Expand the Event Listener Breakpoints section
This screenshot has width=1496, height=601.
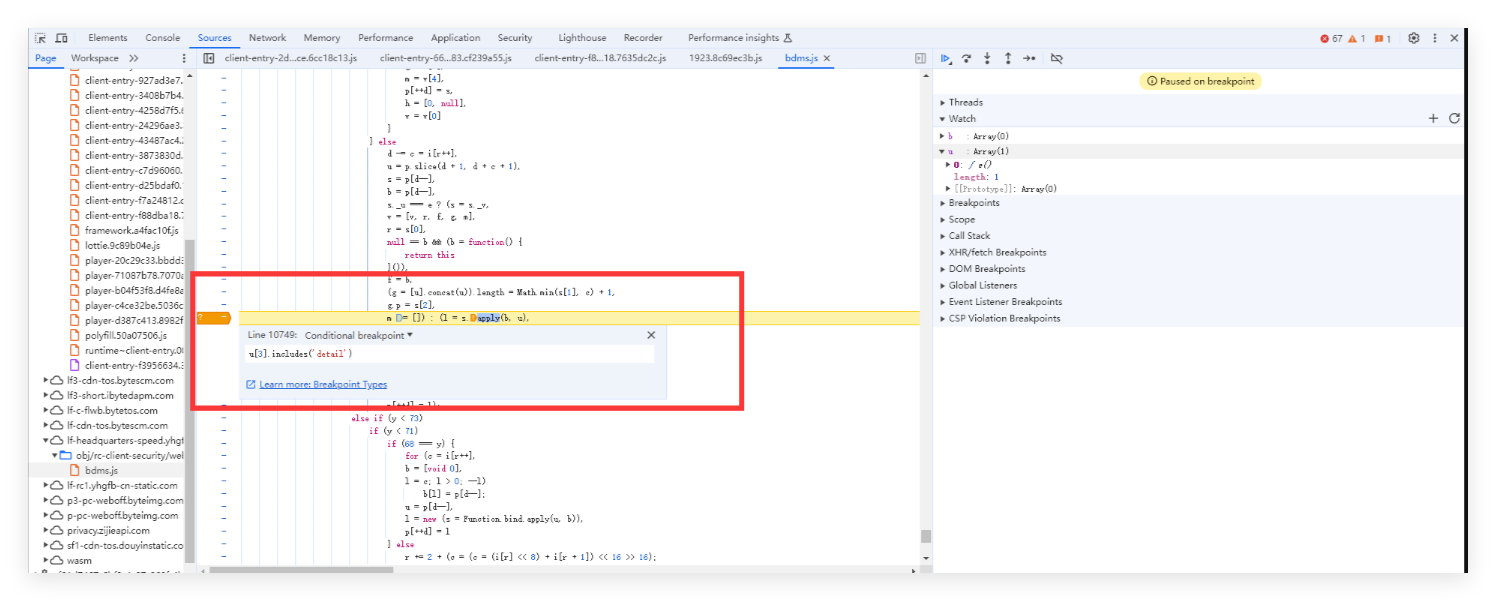point(1000,301)
